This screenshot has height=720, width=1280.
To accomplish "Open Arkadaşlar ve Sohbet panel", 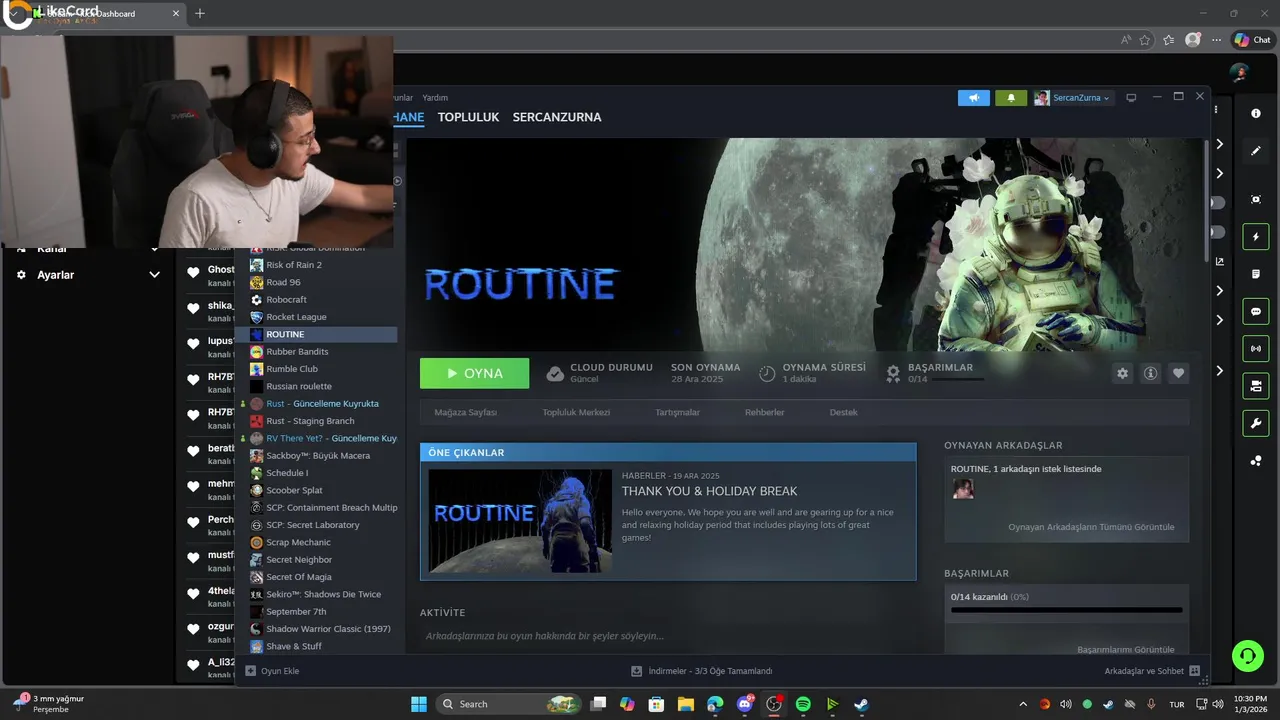I will [x=1152, y=671].
